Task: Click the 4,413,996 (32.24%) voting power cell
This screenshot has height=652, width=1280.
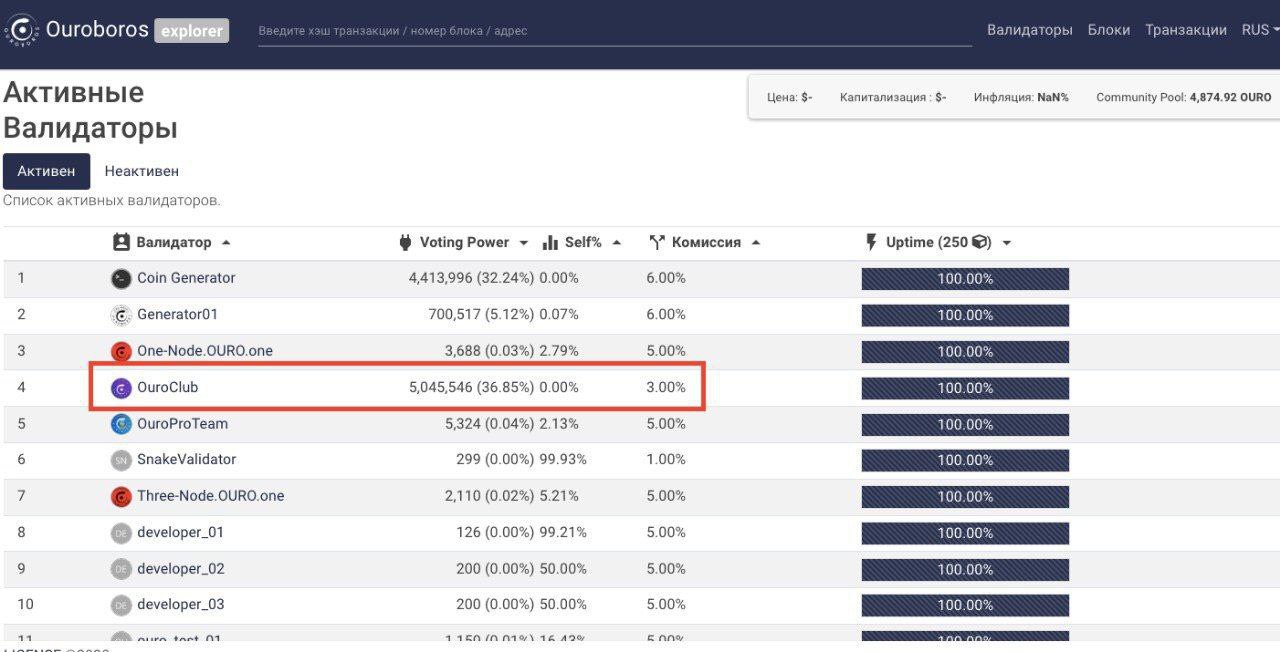Action: [471, 278]
